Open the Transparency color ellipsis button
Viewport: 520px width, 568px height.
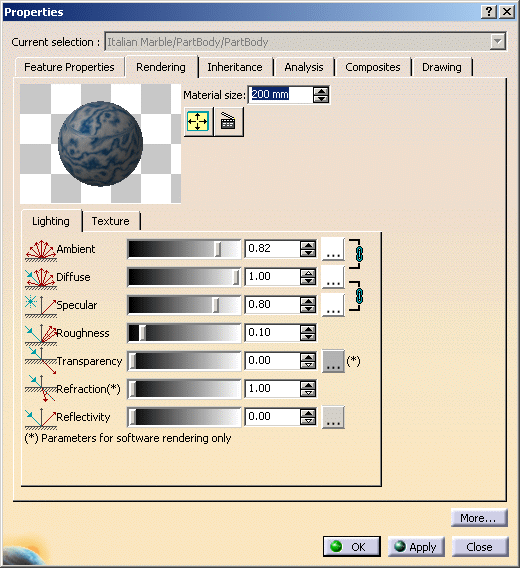coord(333,361)
